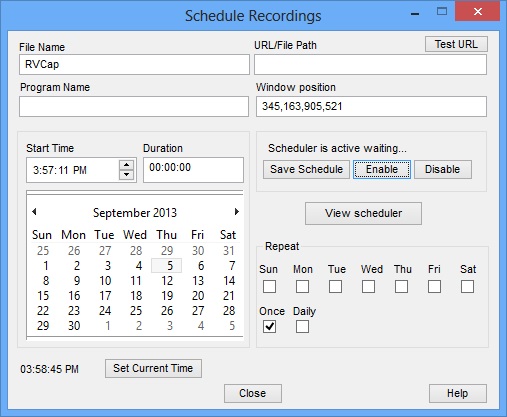
Task: Check the Mon repeat checkbox
Action: [x=302, y=286]
